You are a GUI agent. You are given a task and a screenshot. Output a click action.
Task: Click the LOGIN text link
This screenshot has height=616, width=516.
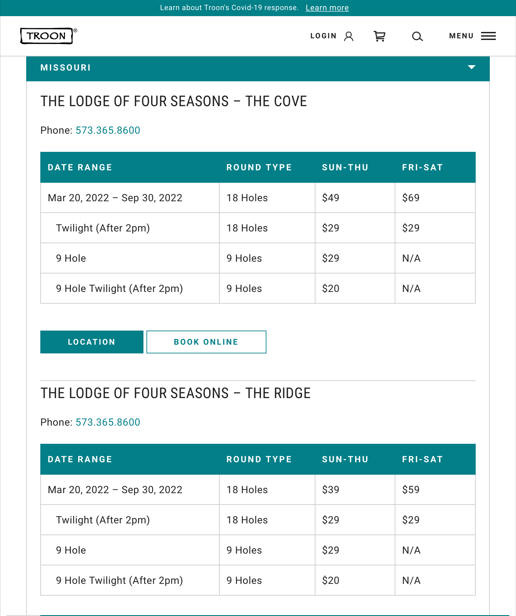[x=323, y=36]
